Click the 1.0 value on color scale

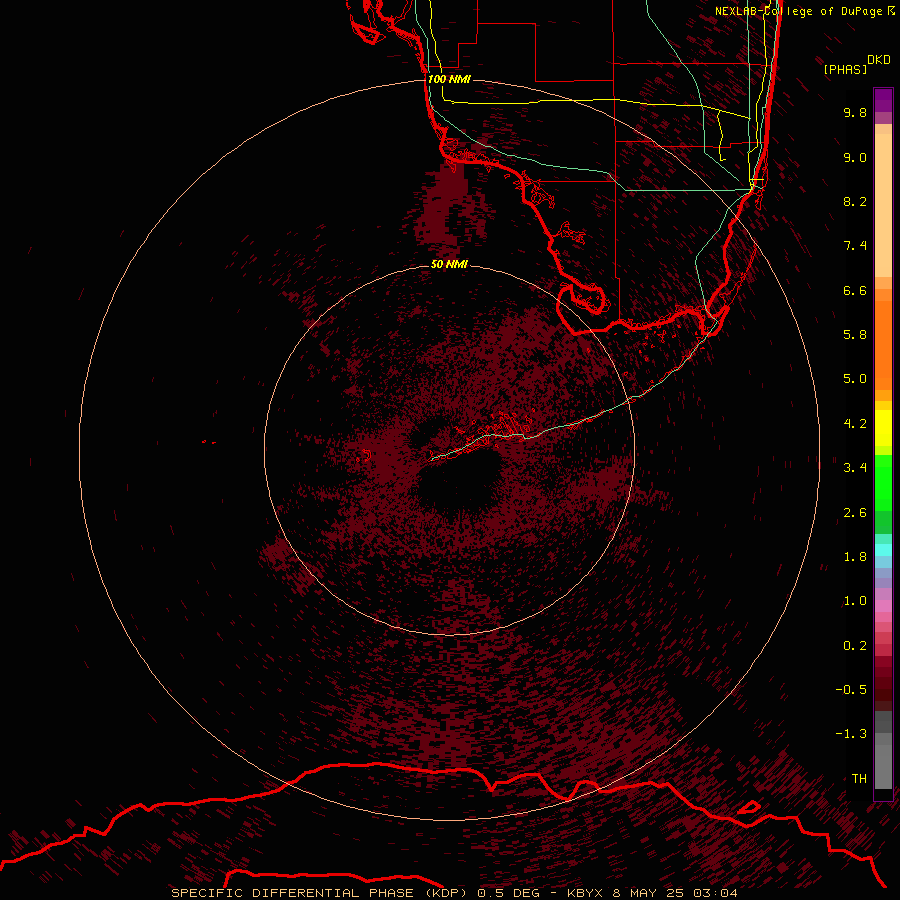[855, 601]
